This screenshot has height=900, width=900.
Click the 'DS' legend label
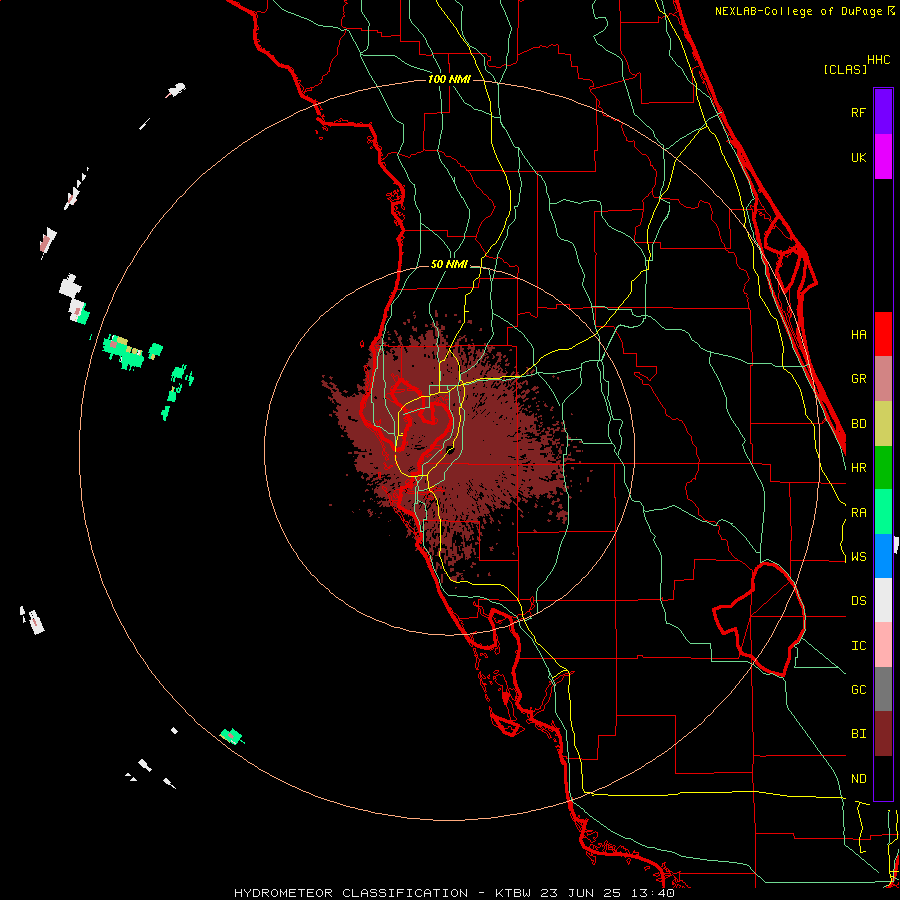[858, 601]
